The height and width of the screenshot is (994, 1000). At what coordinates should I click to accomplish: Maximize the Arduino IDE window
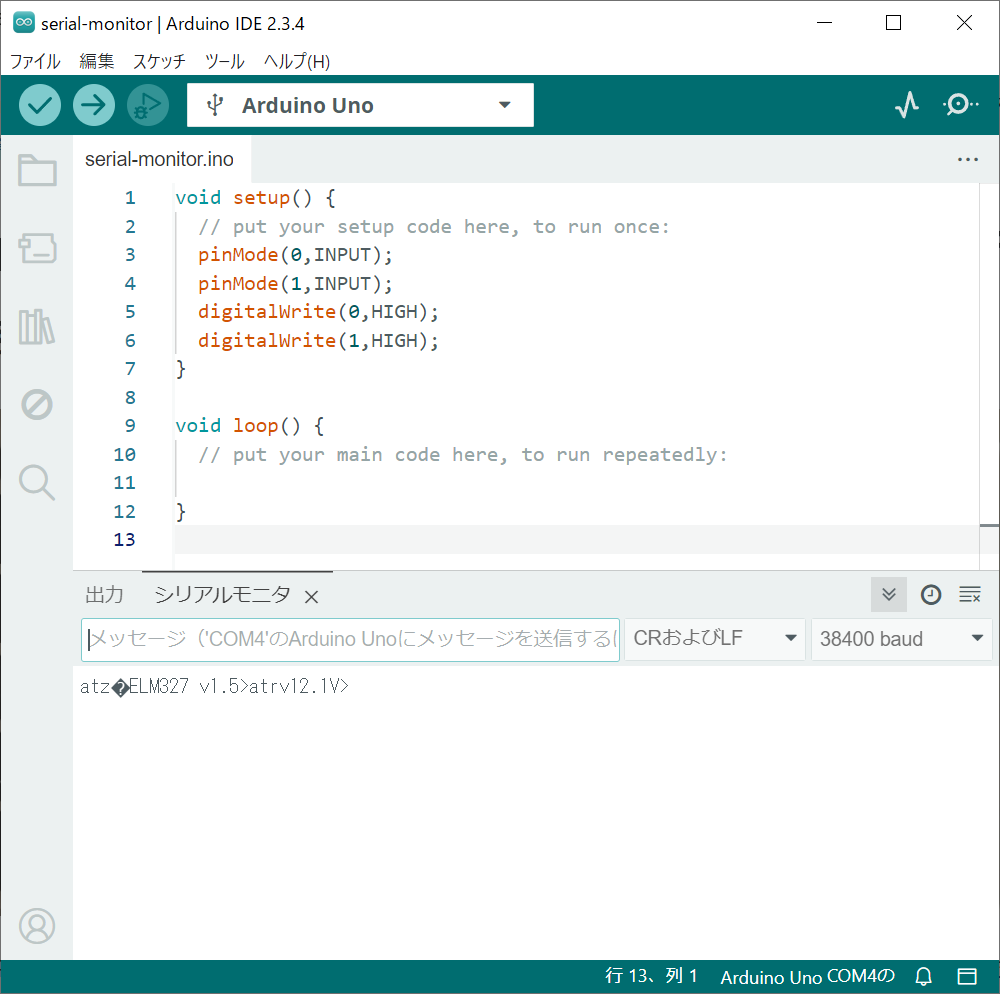[x=893, y=23]
